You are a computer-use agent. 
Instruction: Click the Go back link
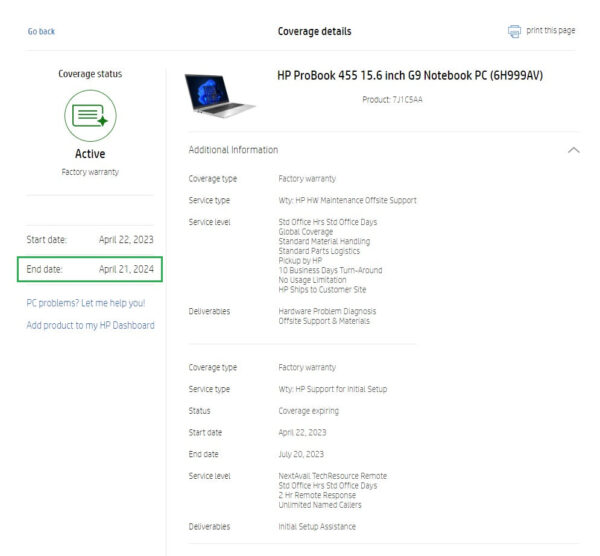click(x=41, y=31)
